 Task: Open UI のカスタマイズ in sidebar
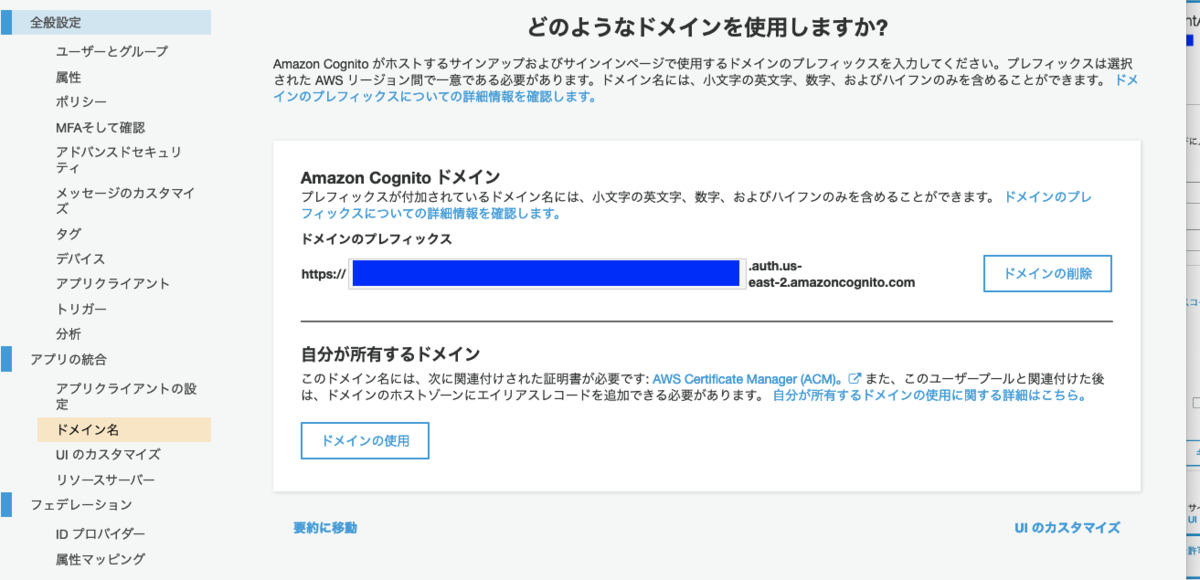pos(108,455)
